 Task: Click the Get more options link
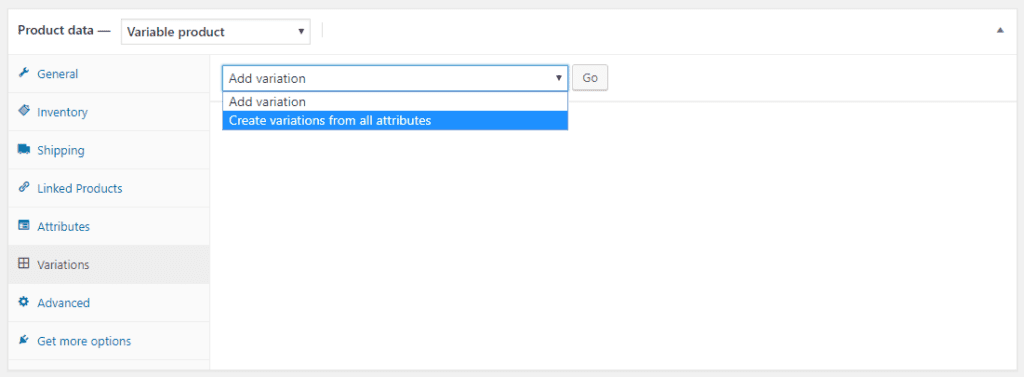pos(84,341)
